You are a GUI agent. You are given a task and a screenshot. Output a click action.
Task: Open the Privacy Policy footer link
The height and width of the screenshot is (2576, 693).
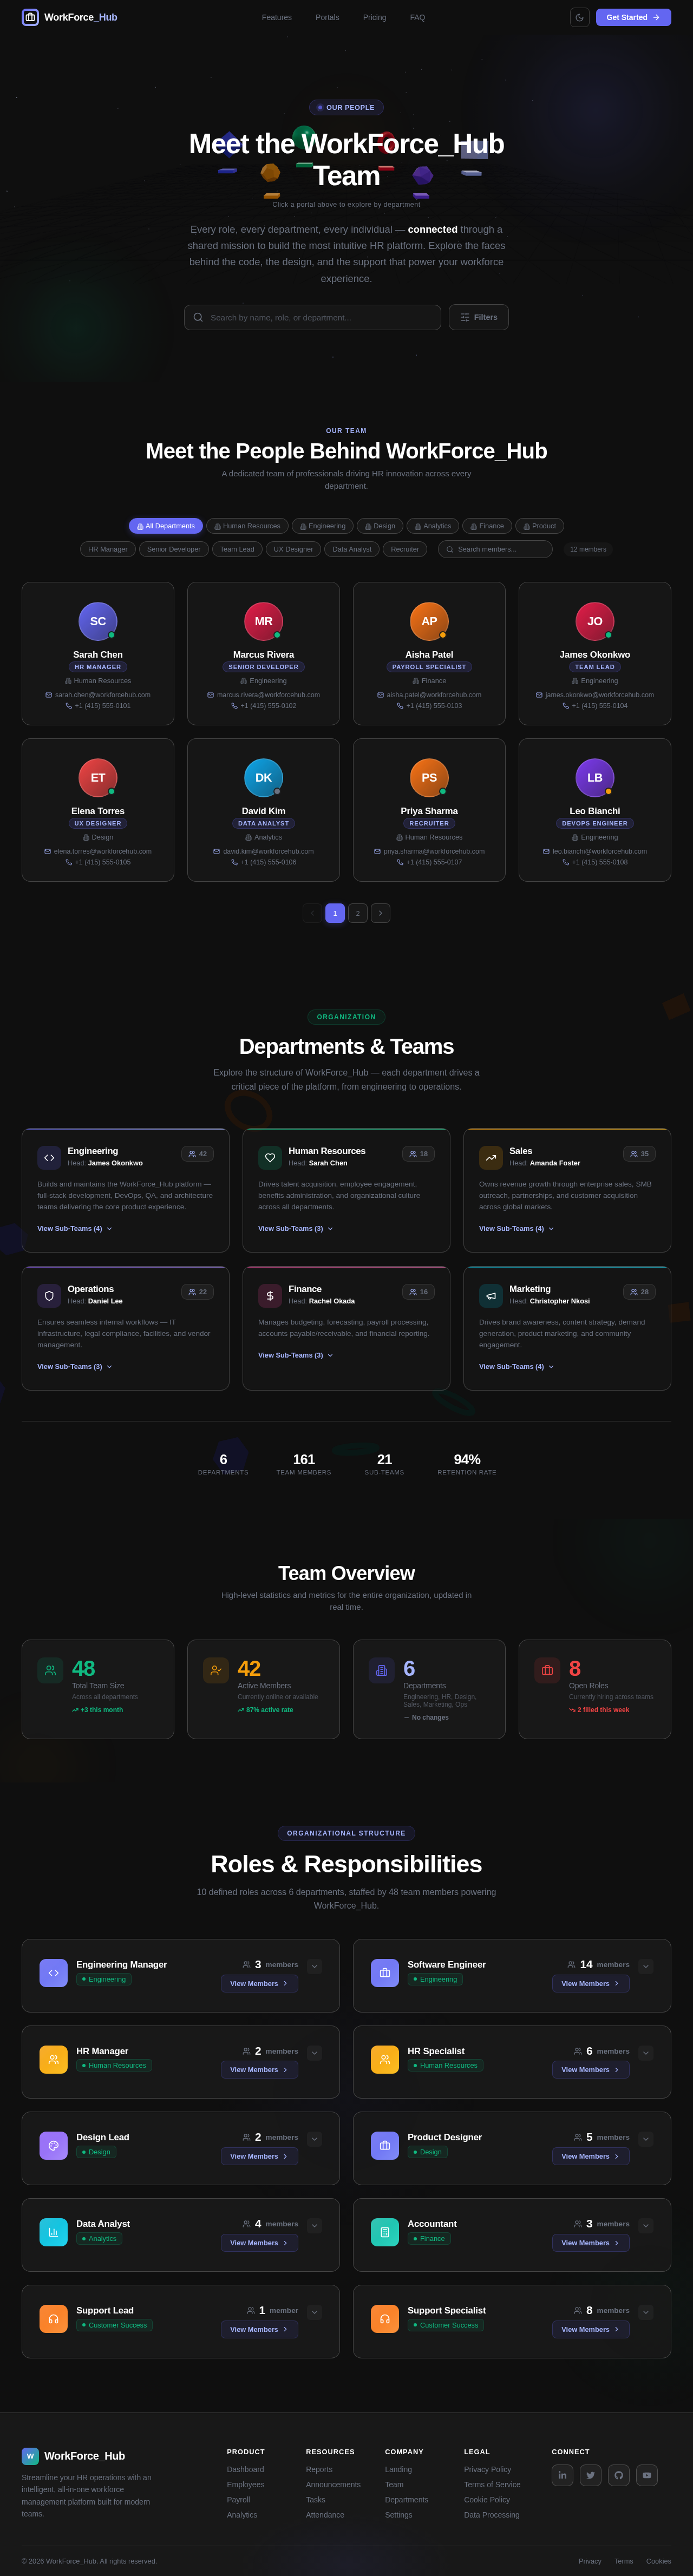[x=487, y=2469]
